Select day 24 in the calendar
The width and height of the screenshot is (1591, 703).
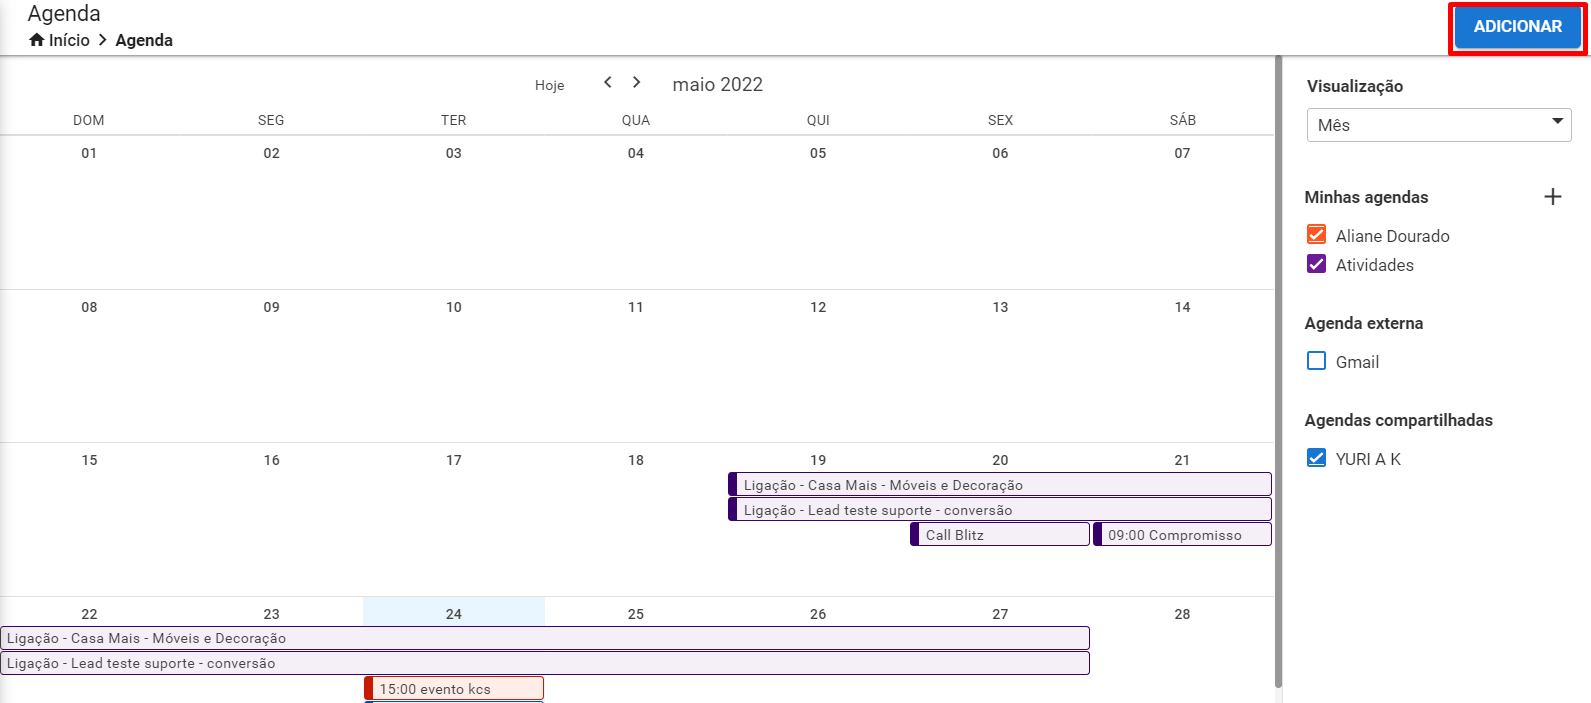[454, 614]
